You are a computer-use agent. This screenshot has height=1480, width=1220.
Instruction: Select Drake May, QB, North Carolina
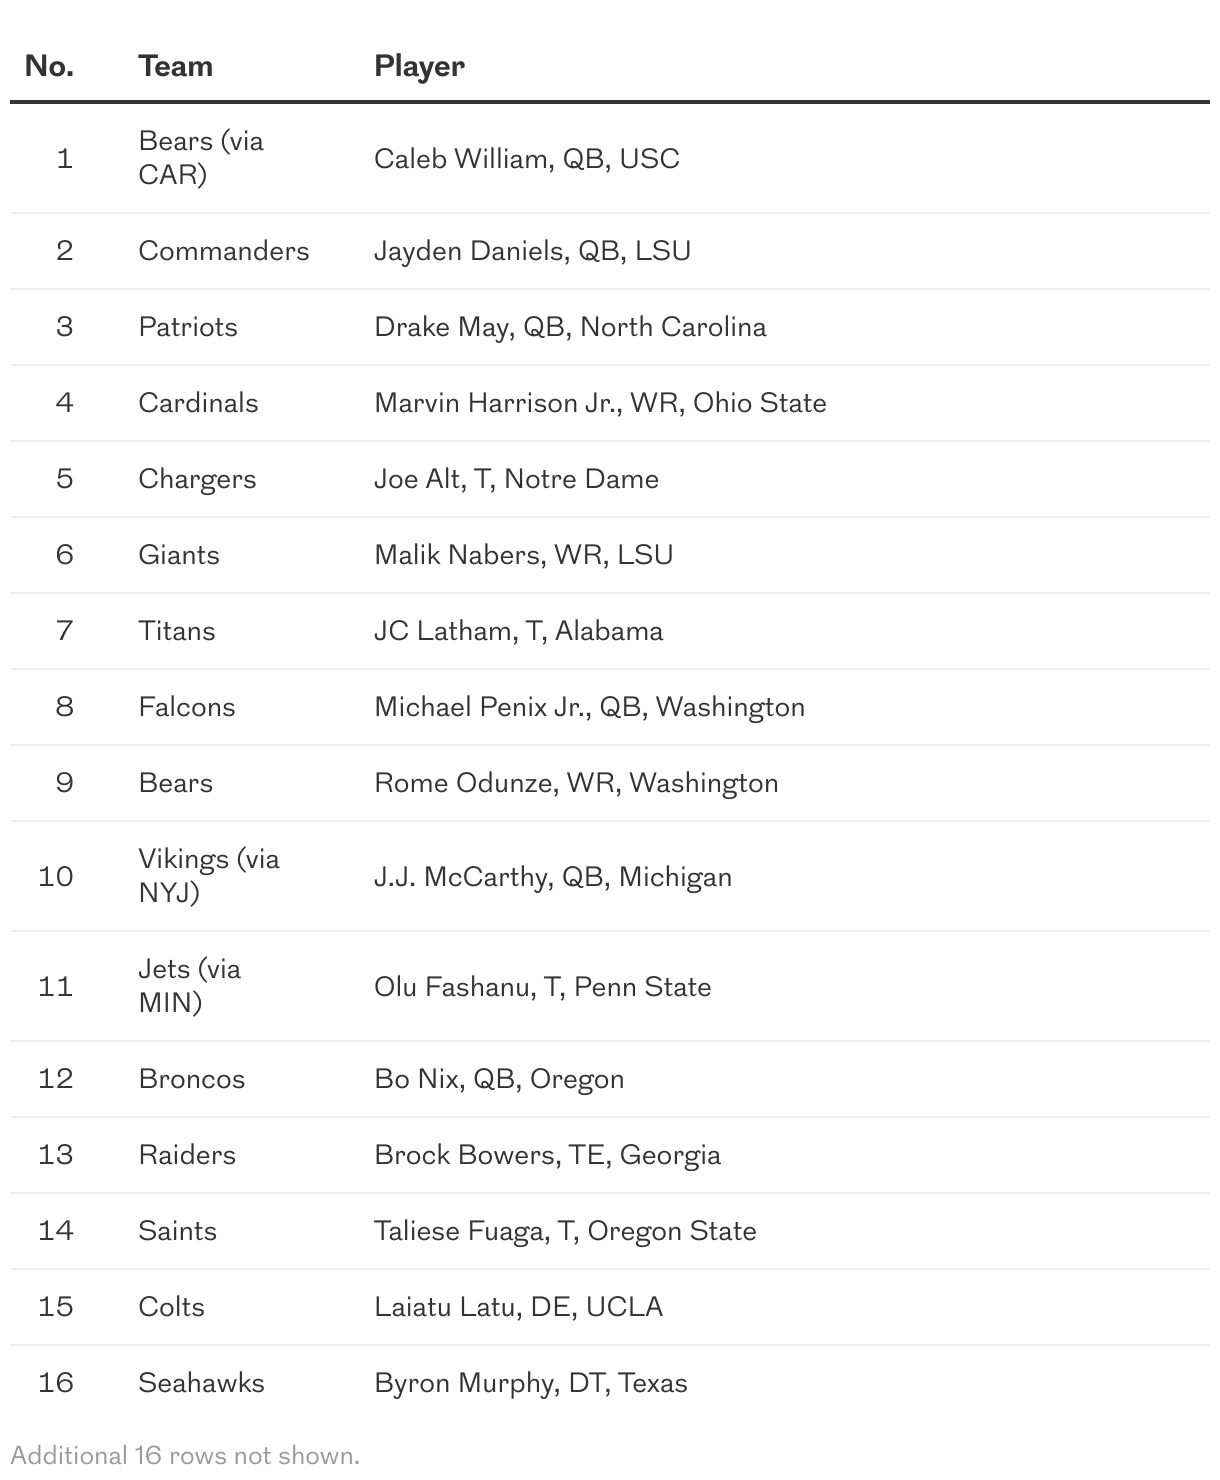(x=570, y=327)
